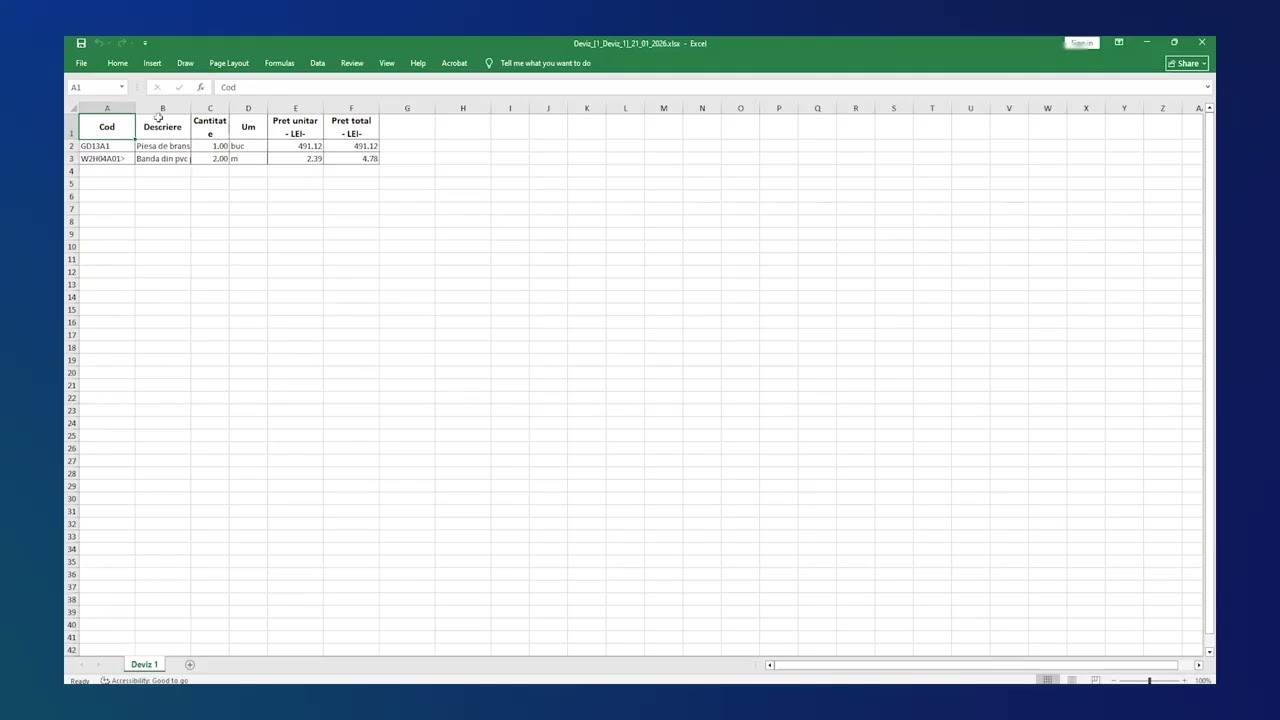Click the Tell me lightbulb icon
Viewport: 1280px width, 720px height.
coord(489,63)
